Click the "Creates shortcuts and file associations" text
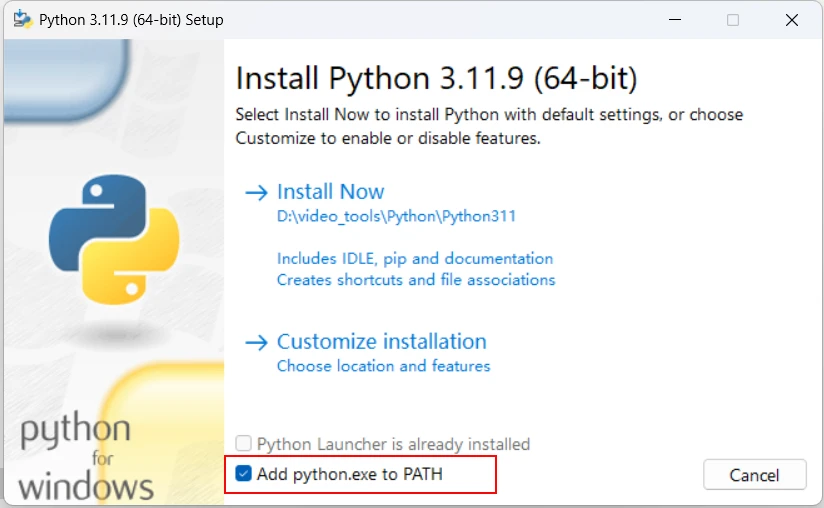824x508 pixels. 415,280
